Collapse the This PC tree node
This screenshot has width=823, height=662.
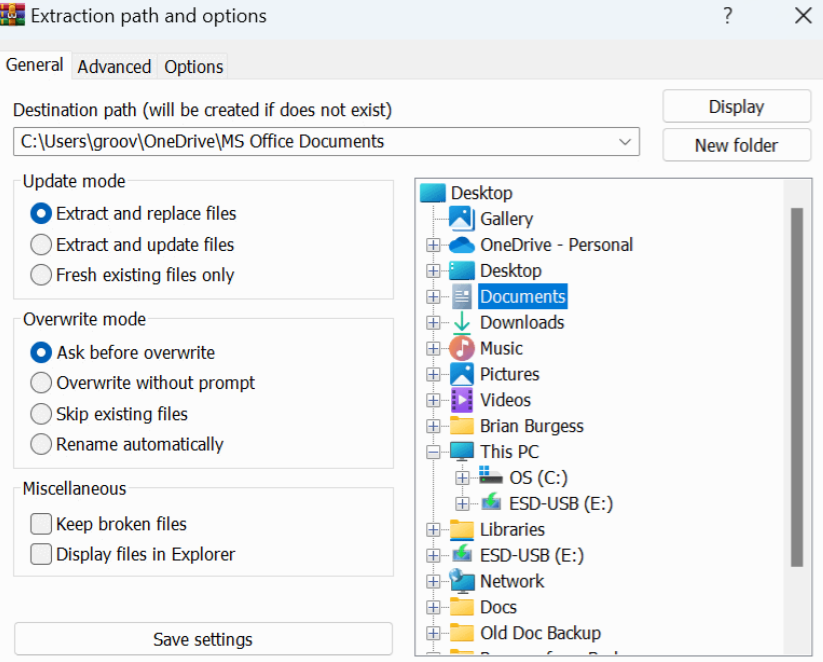pos(433,452)
